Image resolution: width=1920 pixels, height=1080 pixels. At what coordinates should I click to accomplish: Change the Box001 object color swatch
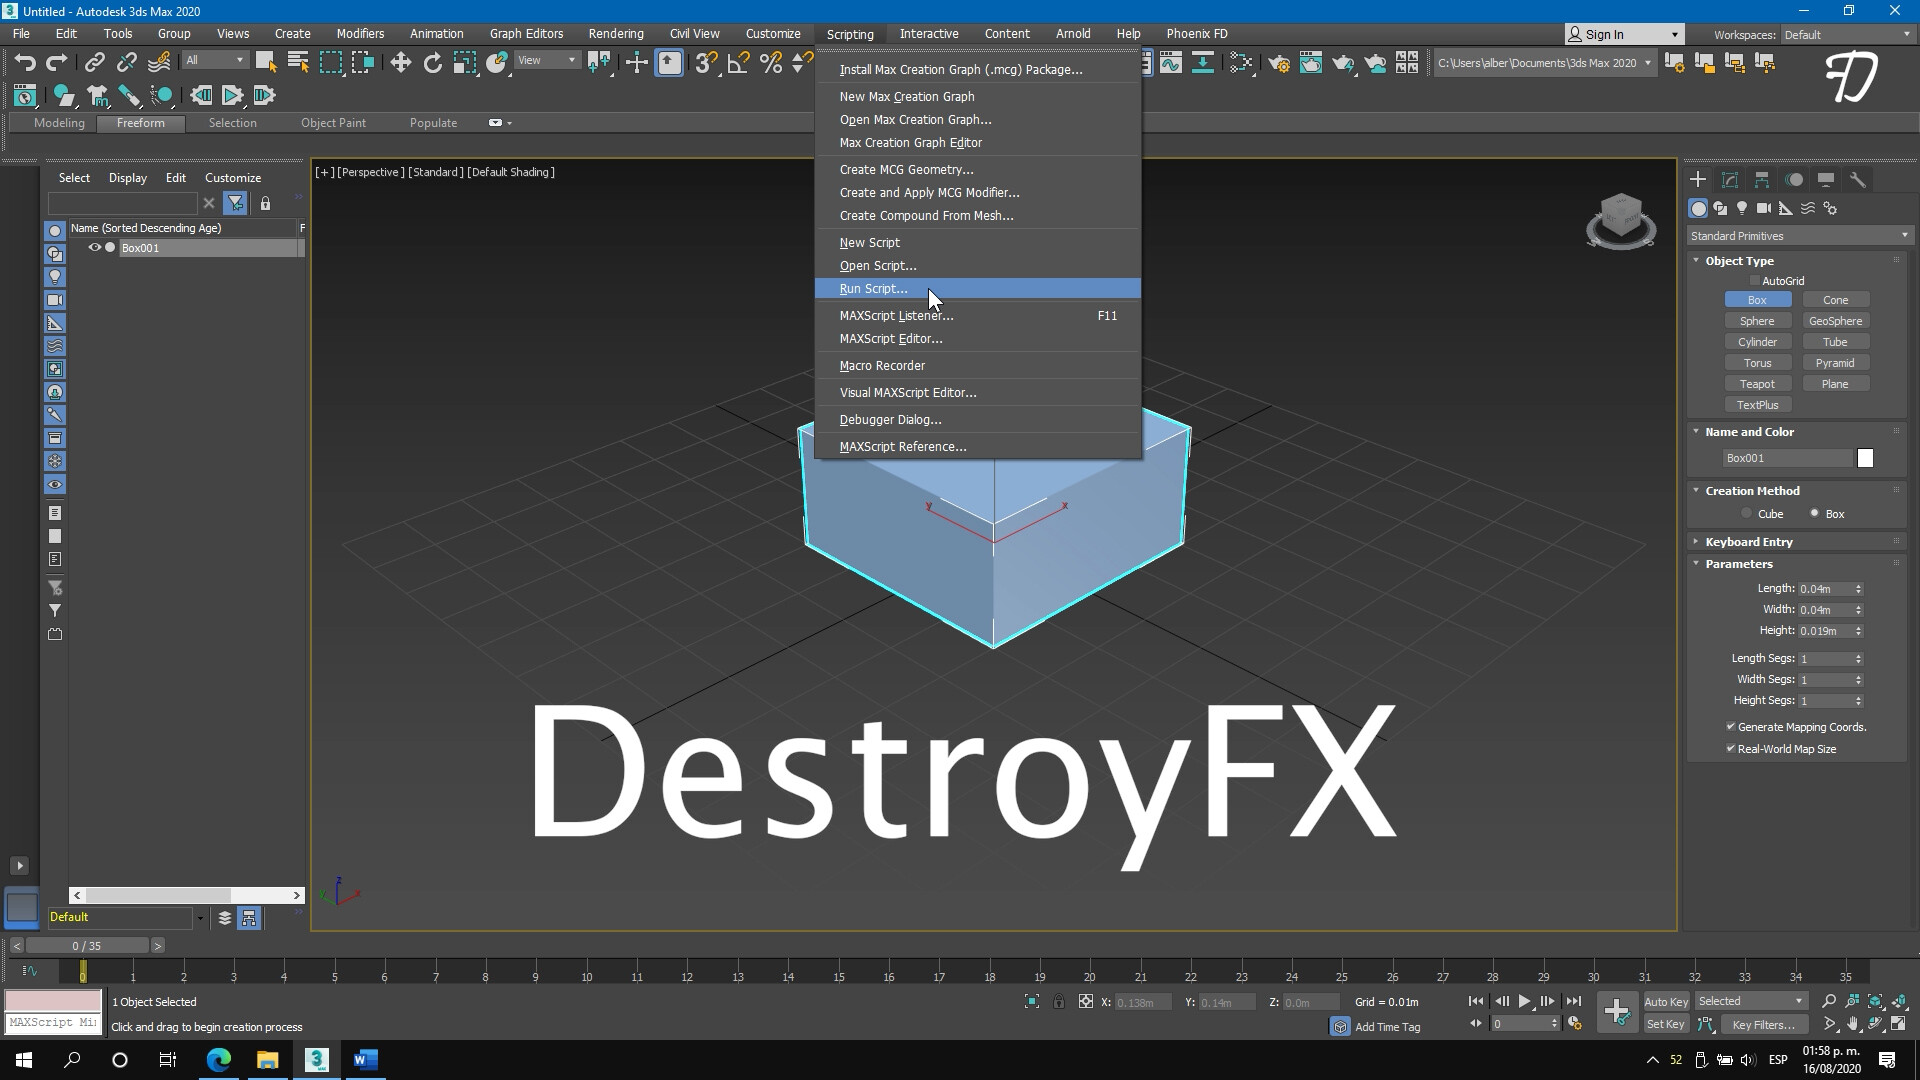pos(1864,457)
